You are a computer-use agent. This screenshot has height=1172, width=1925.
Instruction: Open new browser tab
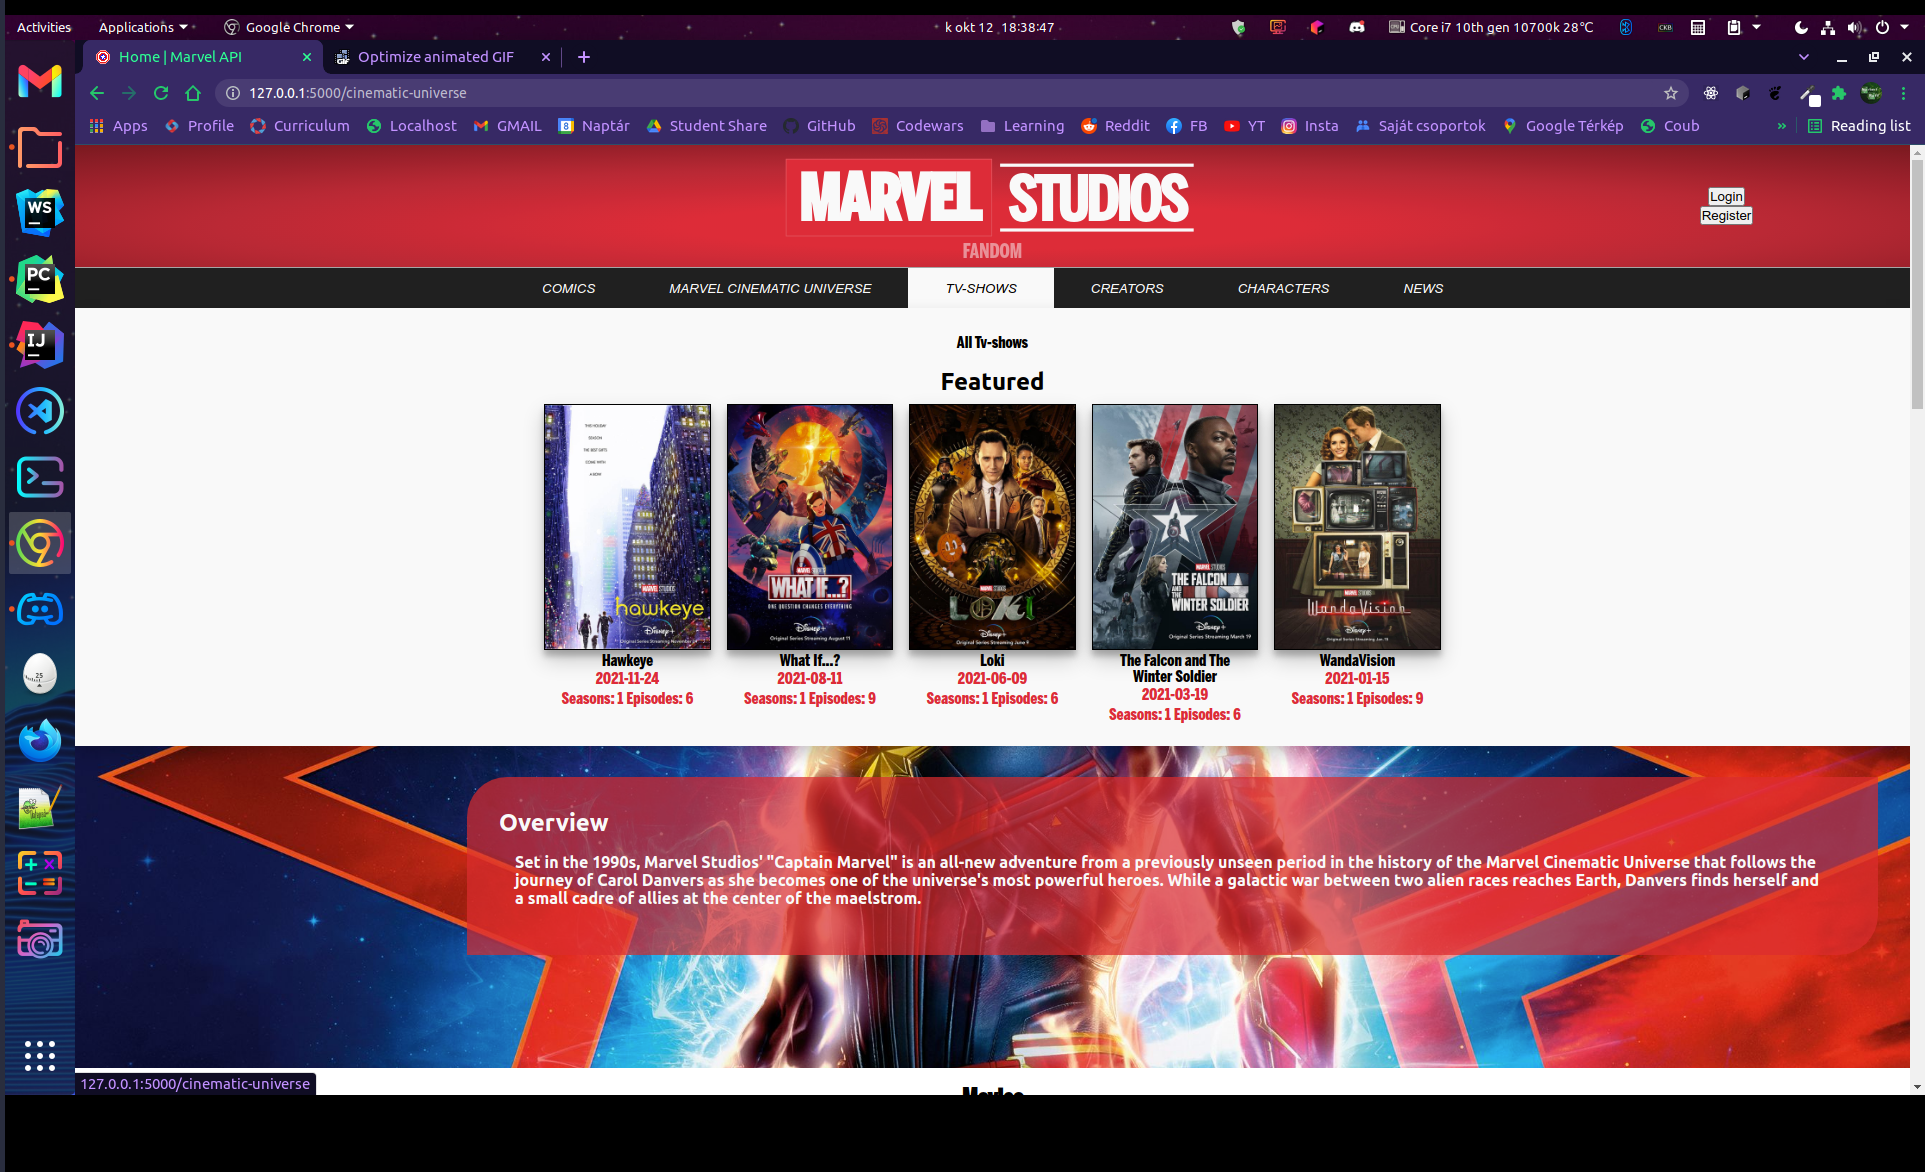[x=584, y=57]
